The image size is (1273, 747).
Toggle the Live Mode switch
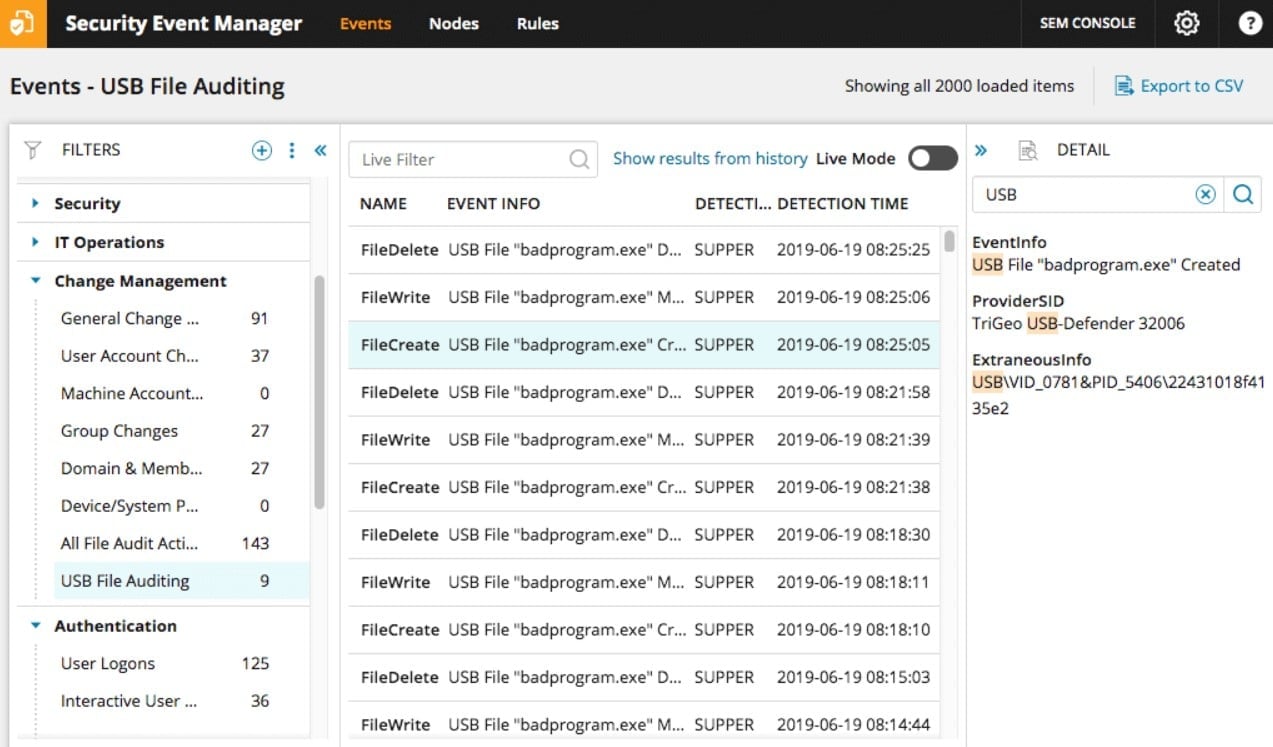click(932, 158)
